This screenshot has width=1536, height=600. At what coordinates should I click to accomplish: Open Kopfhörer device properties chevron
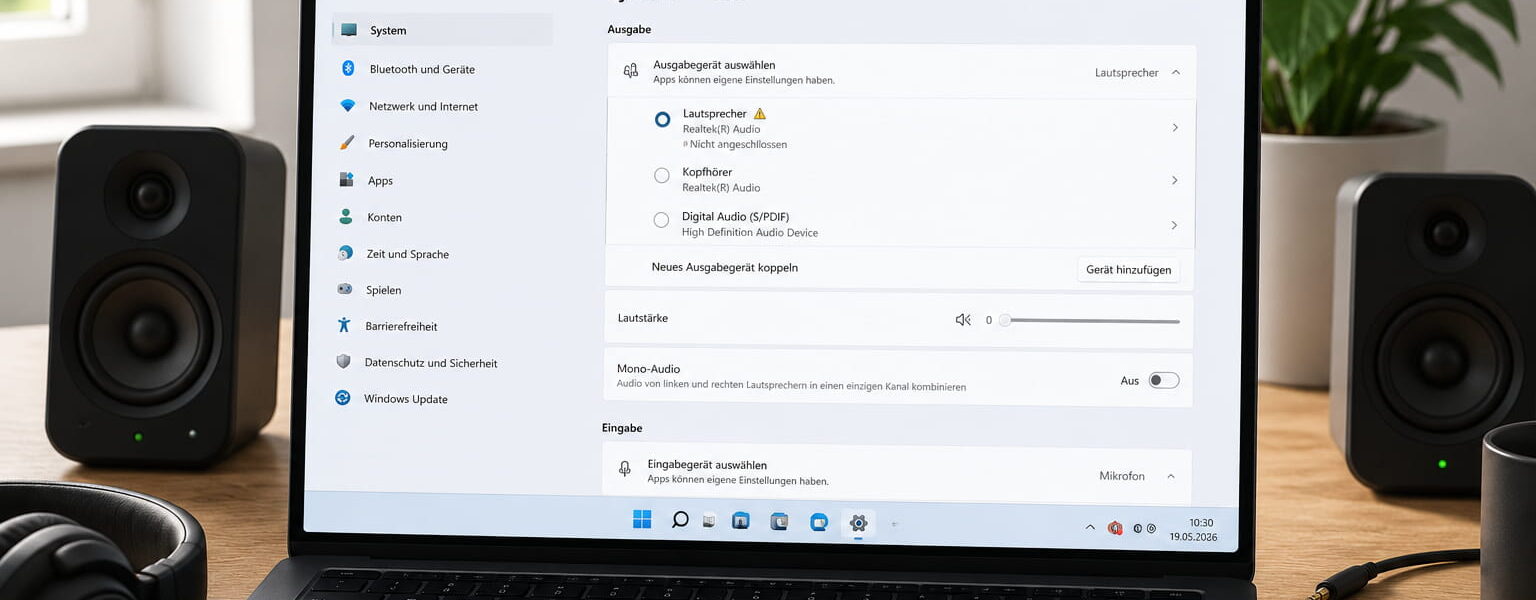1174,180
